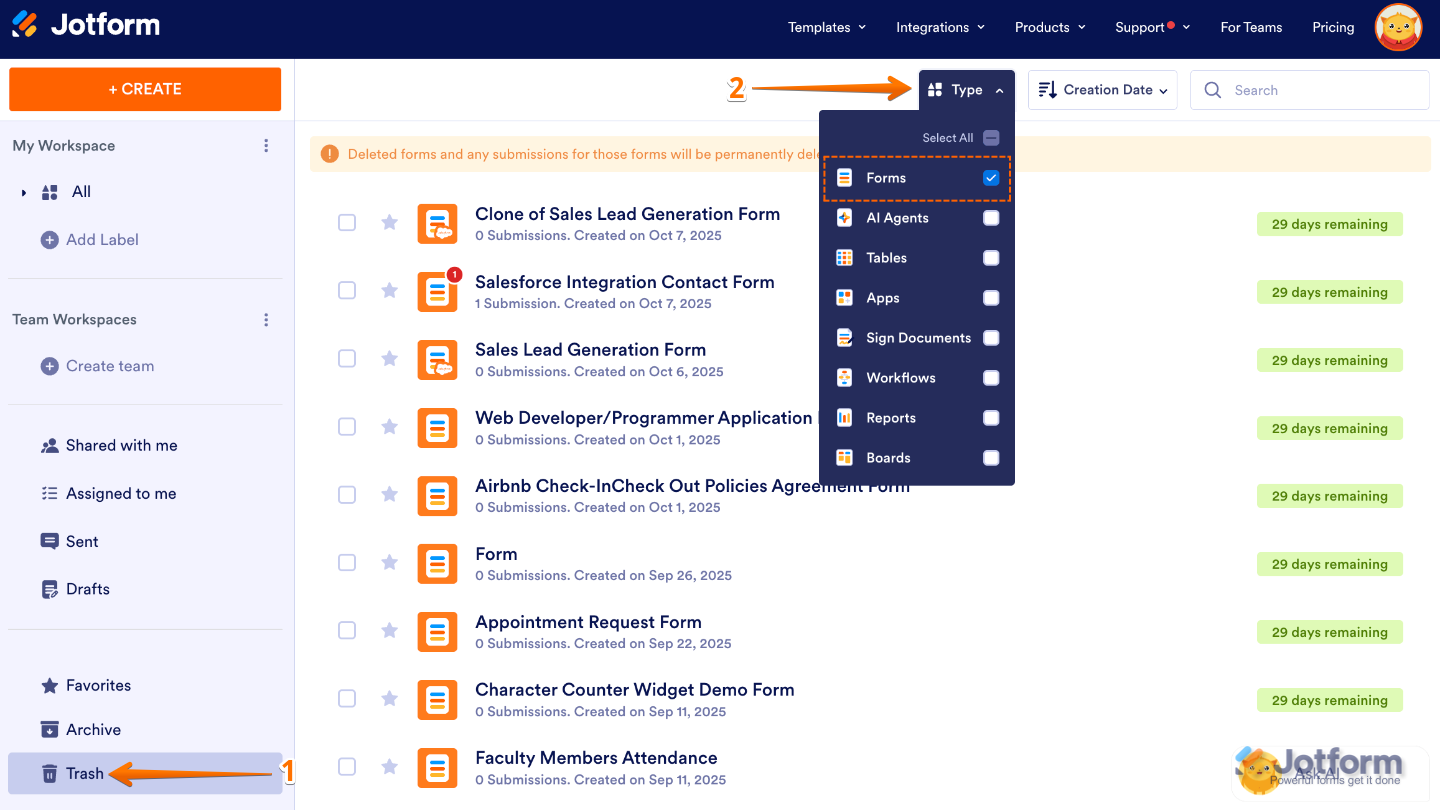Image resolution: width=1440 pixels, height=810 pixels.
Task: Open the Favorites section
Action: 98,686
